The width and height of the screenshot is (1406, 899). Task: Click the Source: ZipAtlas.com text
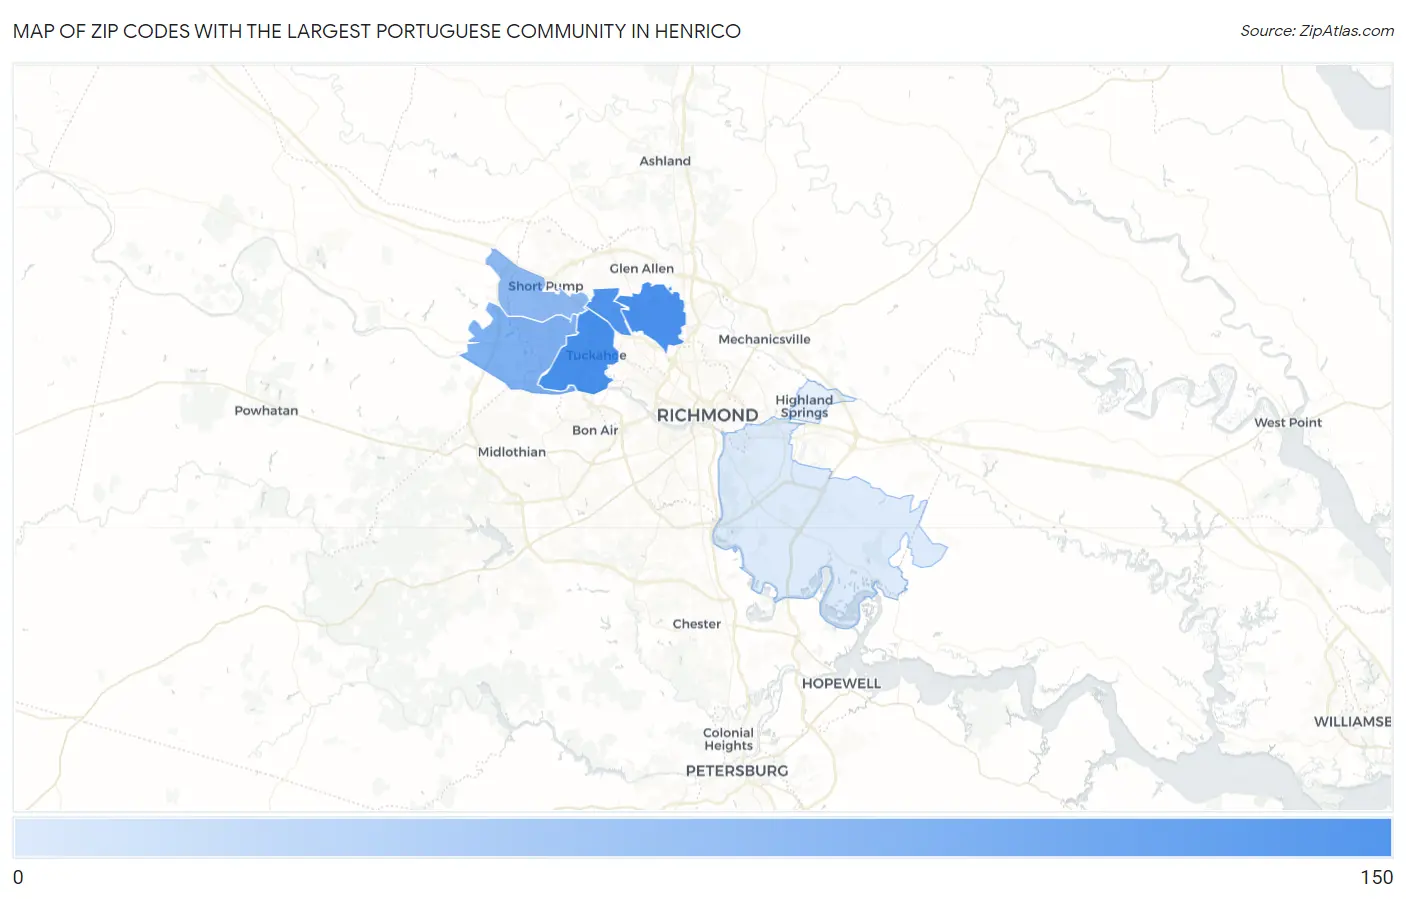1317,31
